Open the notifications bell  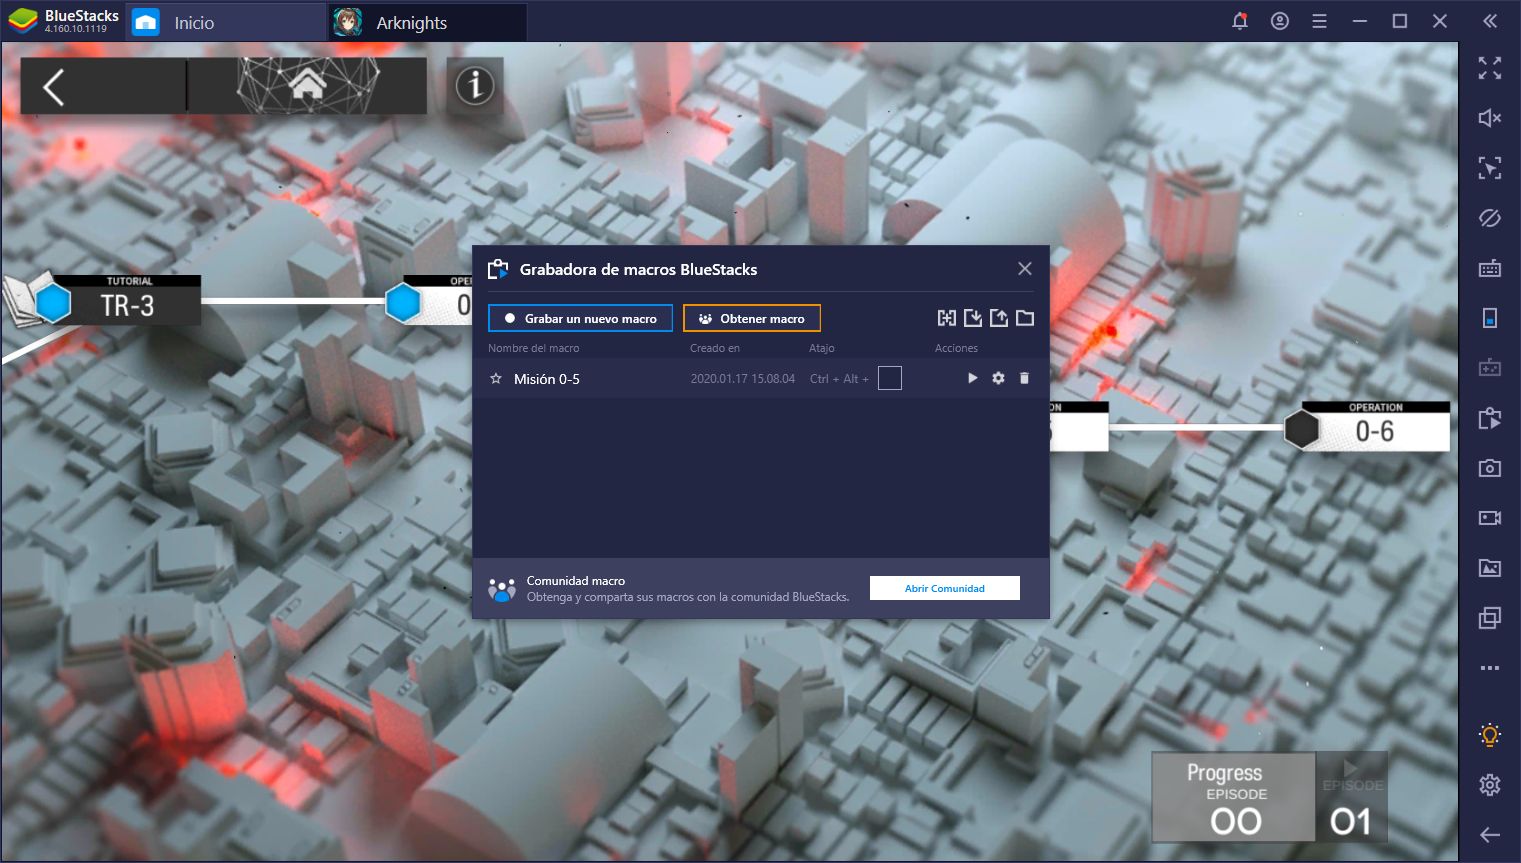[x=1240, y=21]
